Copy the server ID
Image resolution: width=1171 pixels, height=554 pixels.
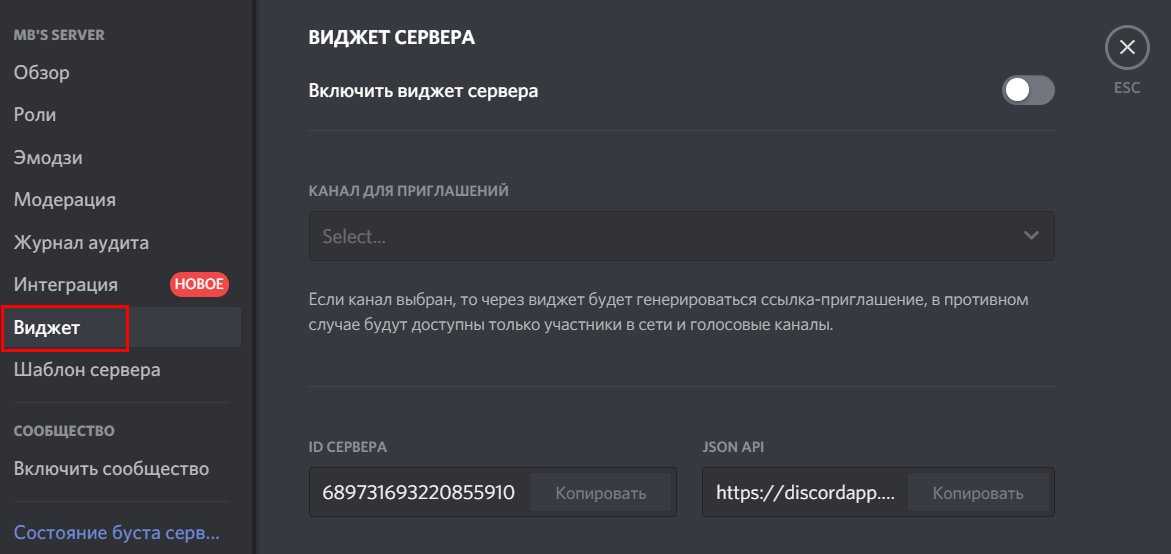600,493
